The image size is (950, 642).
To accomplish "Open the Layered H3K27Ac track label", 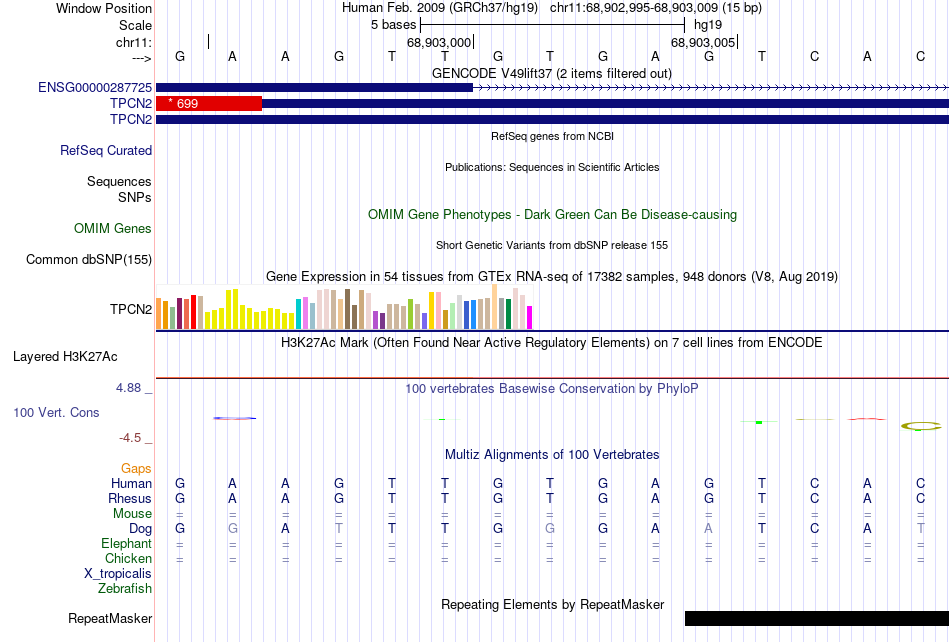I will pyautogui.click(x=65, y=356).
